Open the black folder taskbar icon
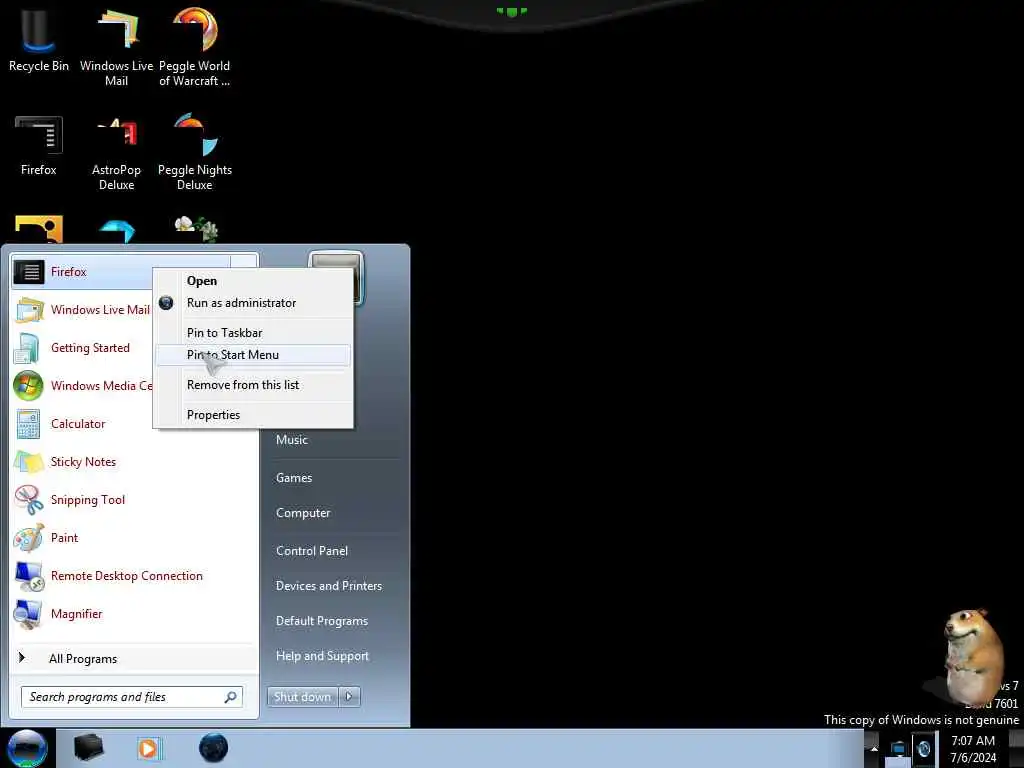The image size is (1024, 768). tap(89, 748)
